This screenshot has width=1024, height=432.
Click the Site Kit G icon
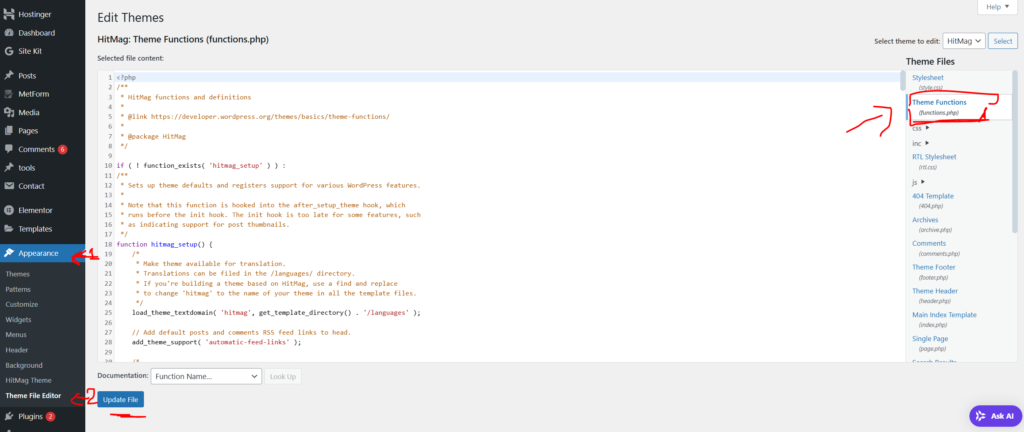(x=9, y=51)
